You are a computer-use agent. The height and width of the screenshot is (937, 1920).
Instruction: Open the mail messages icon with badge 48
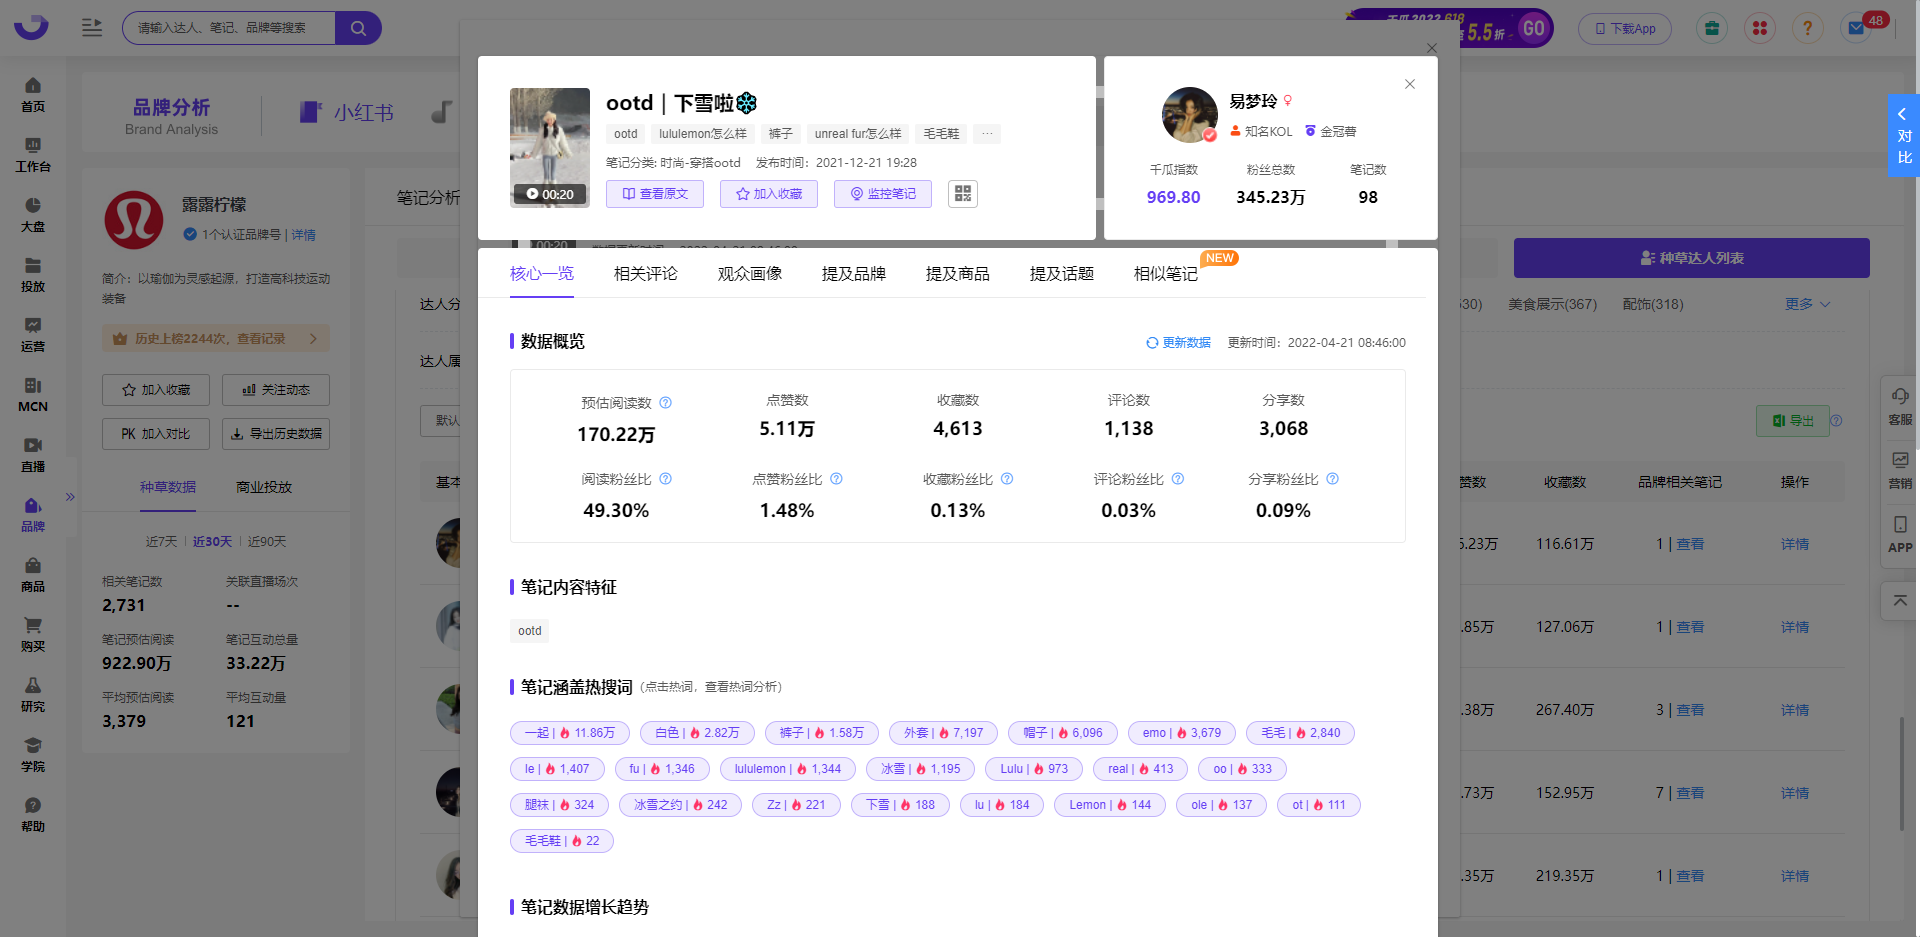pos(1857,28)
